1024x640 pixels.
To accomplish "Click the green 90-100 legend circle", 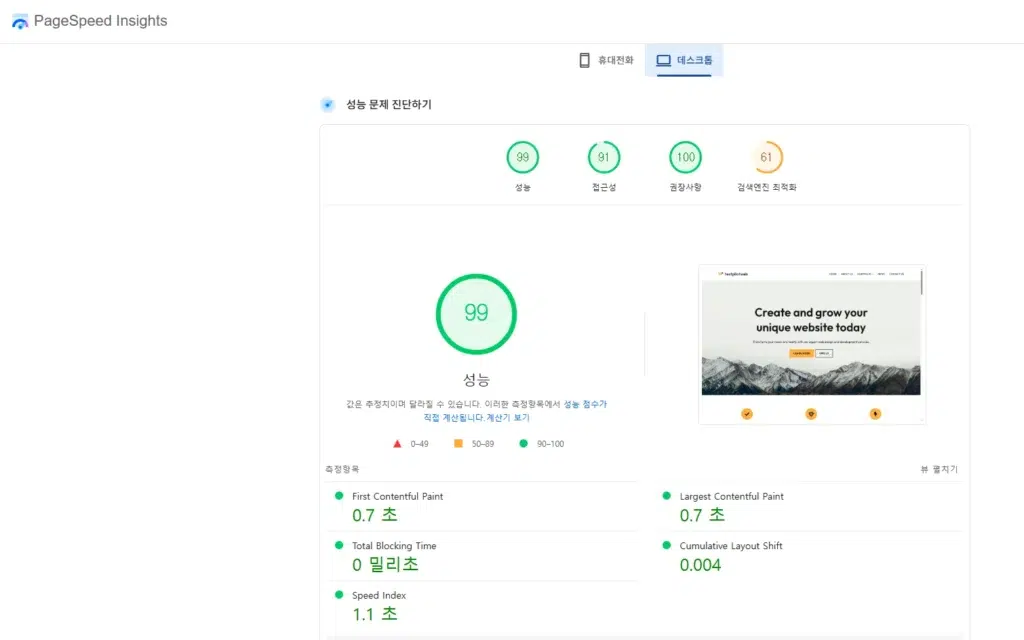I will (522, 443).
